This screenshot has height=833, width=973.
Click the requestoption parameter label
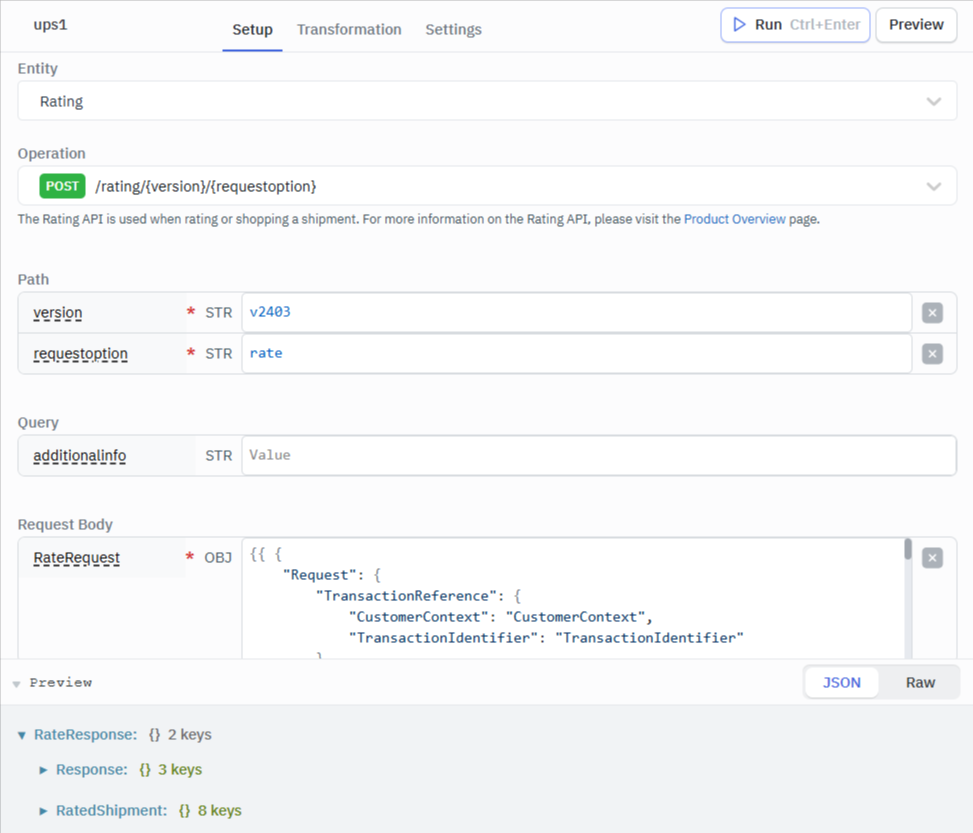pyautogui.click(x=81, y=354)
